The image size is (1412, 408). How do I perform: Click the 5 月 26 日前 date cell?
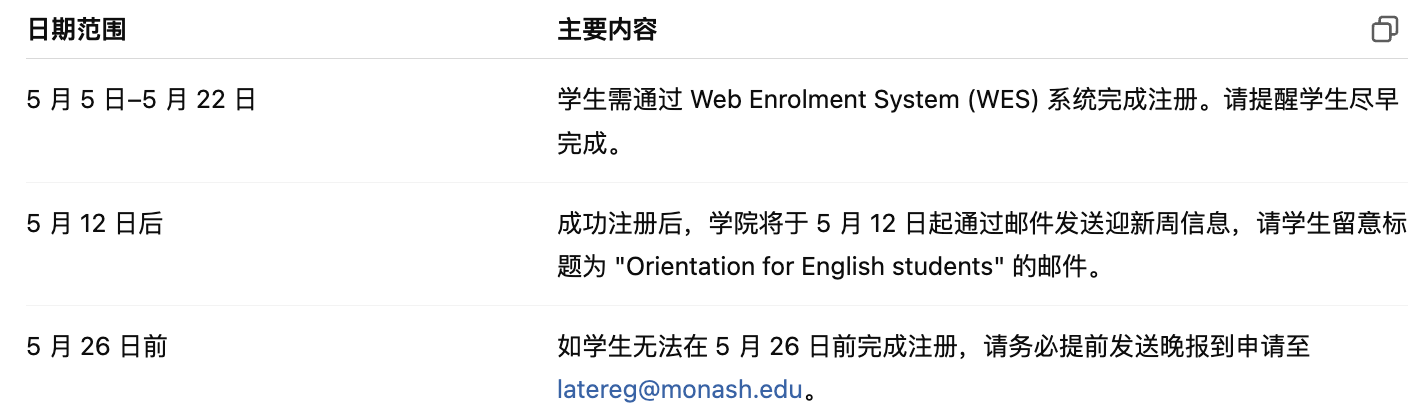[97, 347]
